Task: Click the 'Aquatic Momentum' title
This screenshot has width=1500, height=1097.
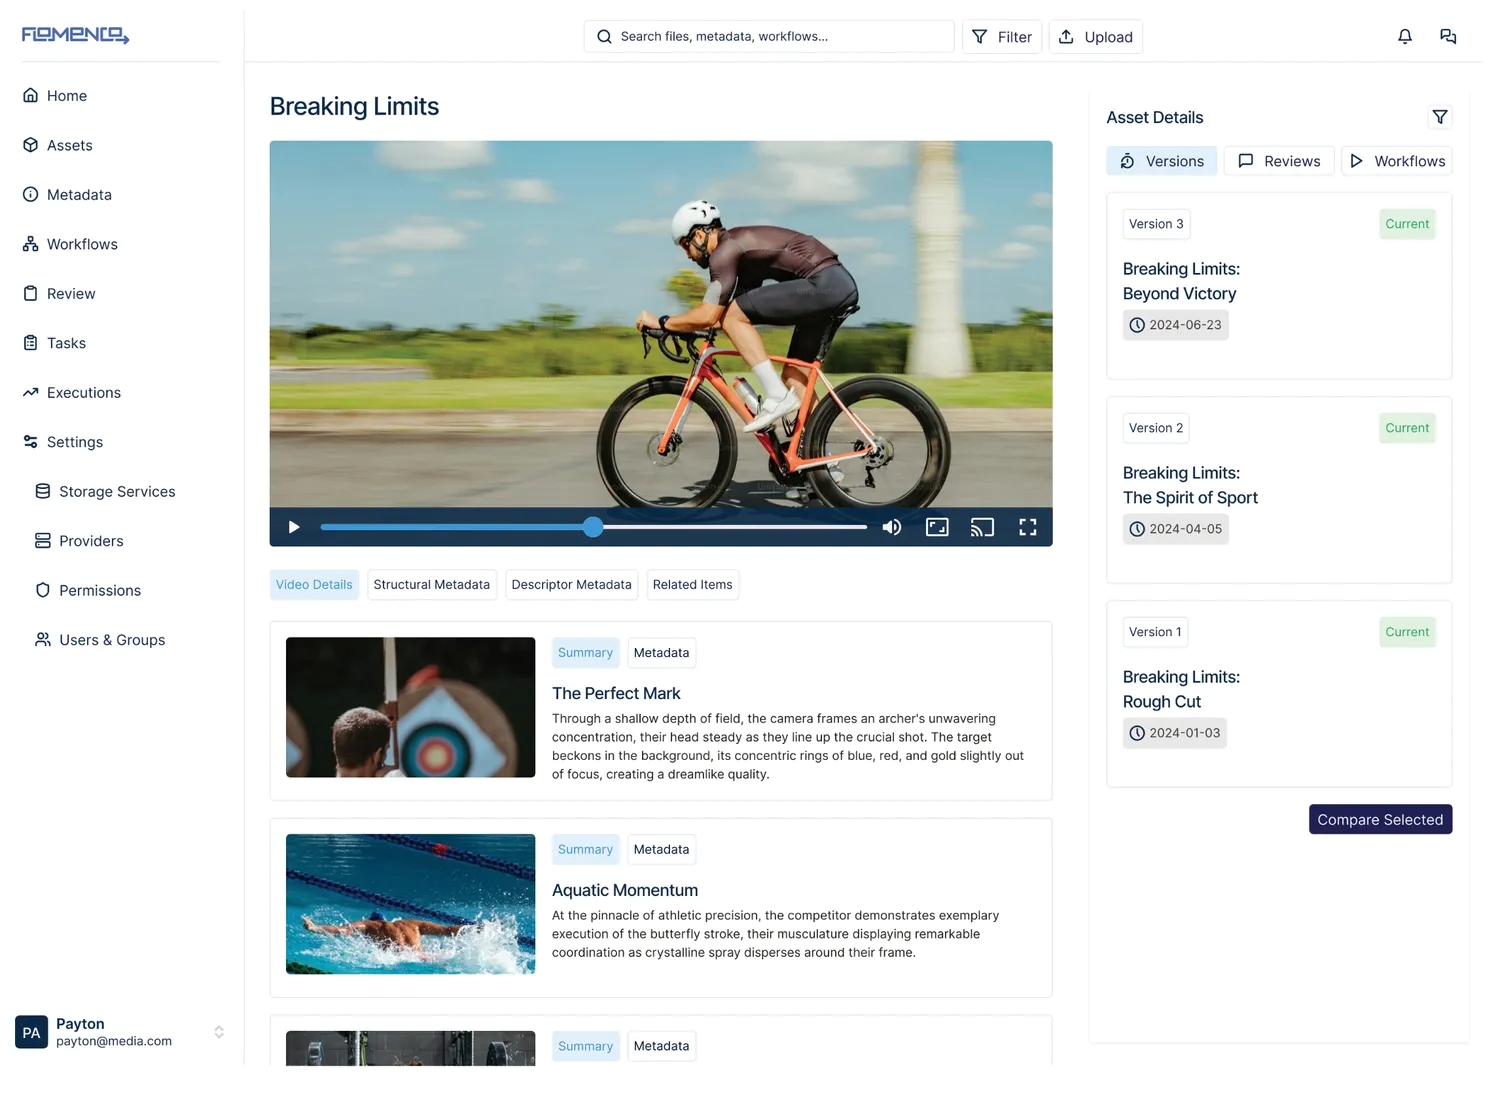Action: tap(625, 891)
